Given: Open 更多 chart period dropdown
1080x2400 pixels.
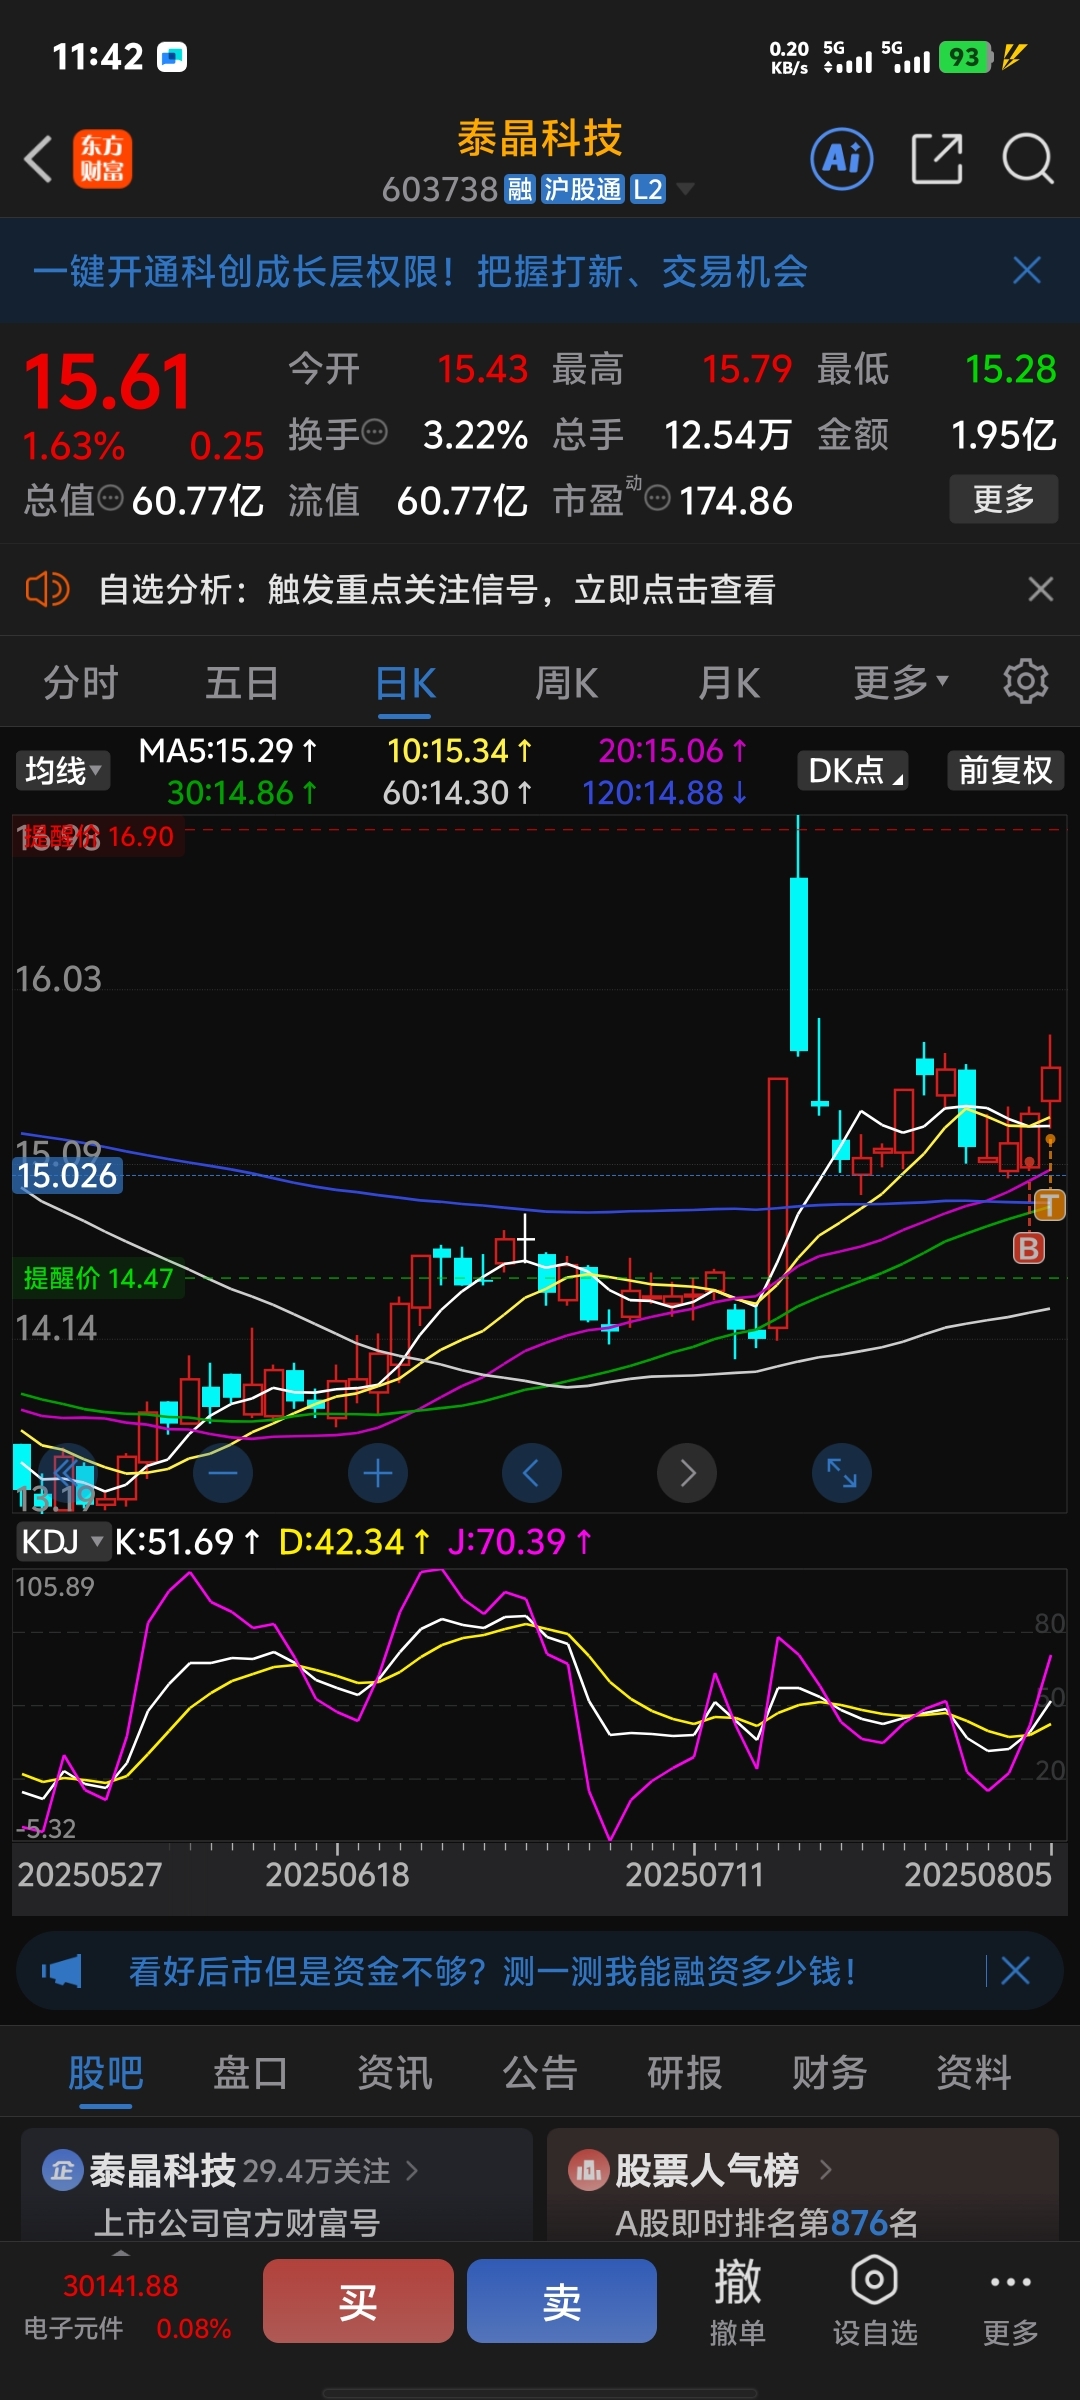Looking at the screenshot, I should pos(900,682).
